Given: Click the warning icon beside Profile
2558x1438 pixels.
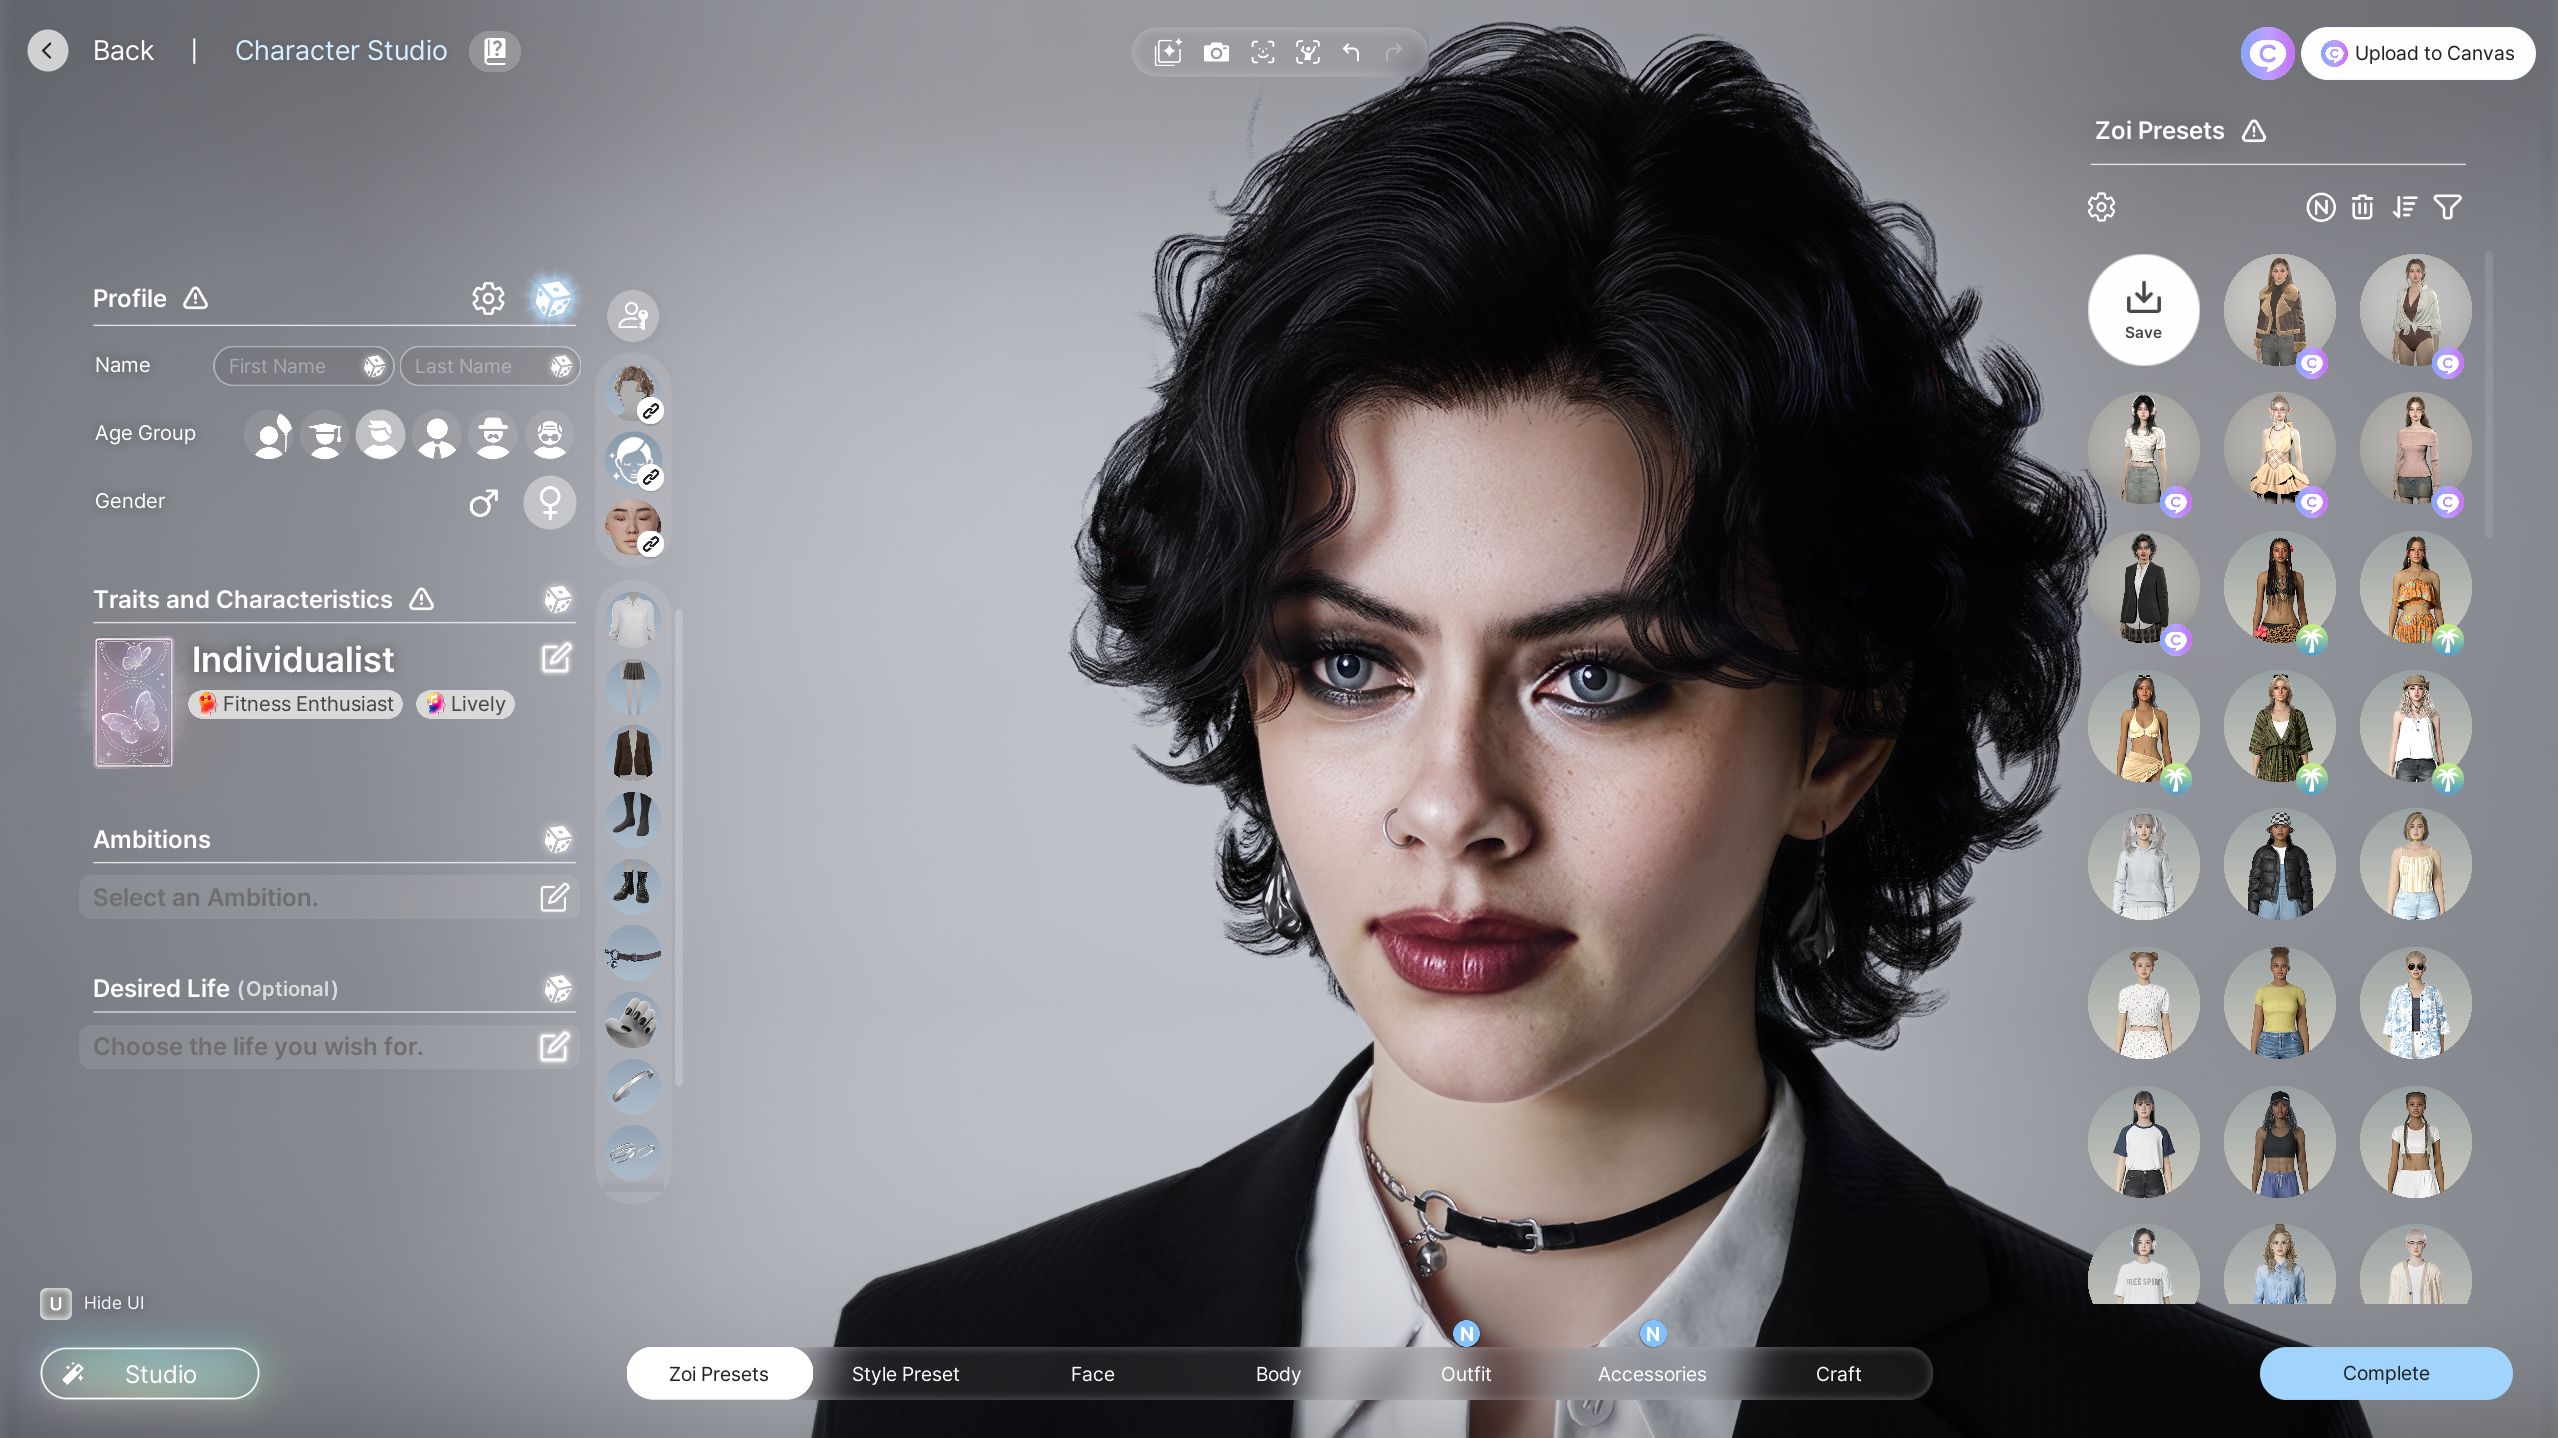Looking at the screenshot, I should [x=196, y=298].
